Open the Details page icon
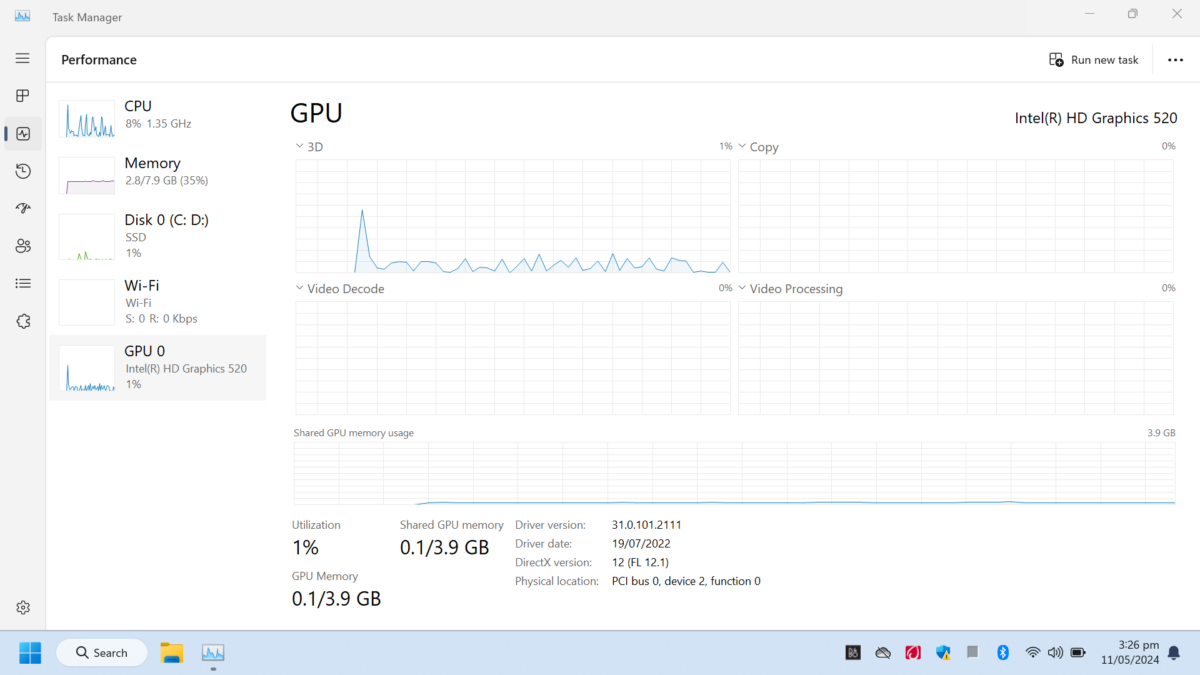 pos(23,284)
